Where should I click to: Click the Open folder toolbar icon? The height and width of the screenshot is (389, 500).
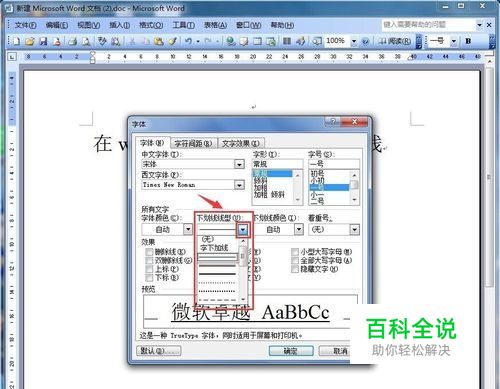coord(30,41)
